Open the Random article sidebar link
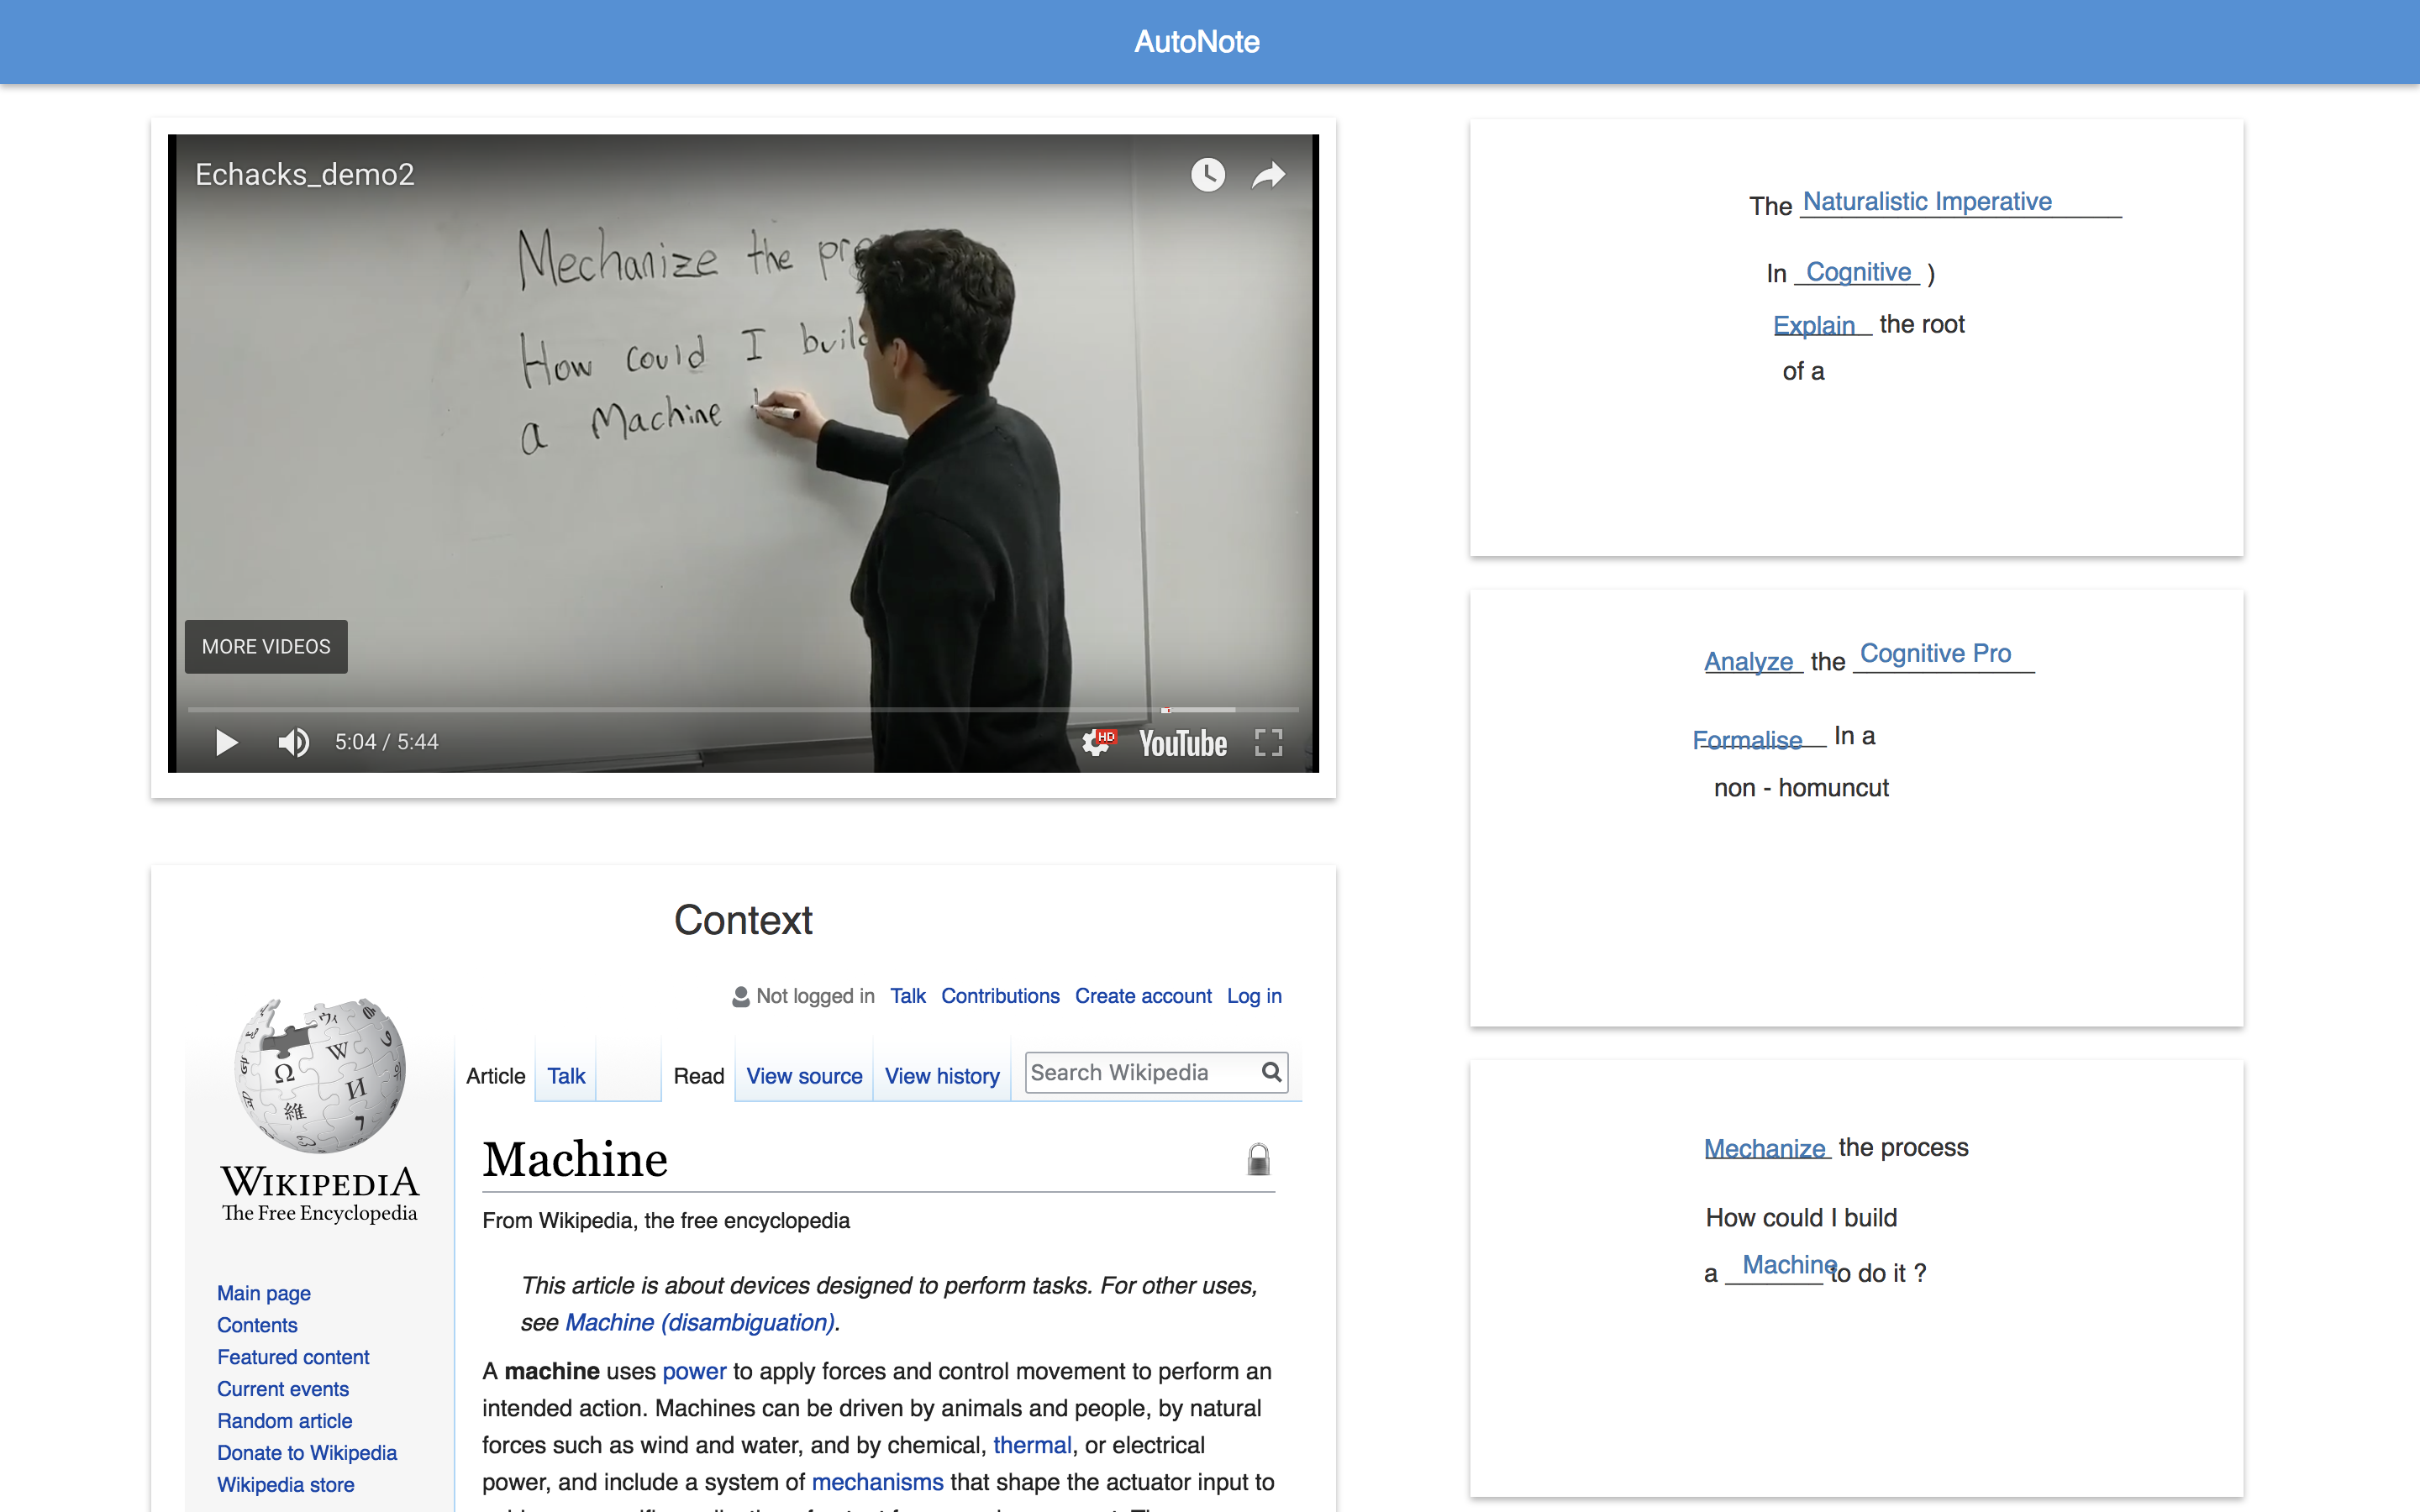The image size is (2420, 1512). pyautogui.click(x=284, y=1420)
